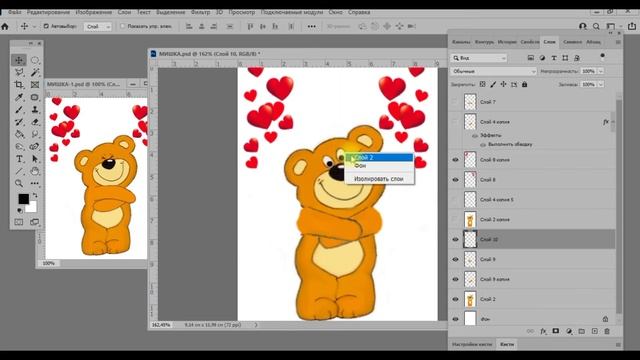Lock image pixels brush icon

493,84
